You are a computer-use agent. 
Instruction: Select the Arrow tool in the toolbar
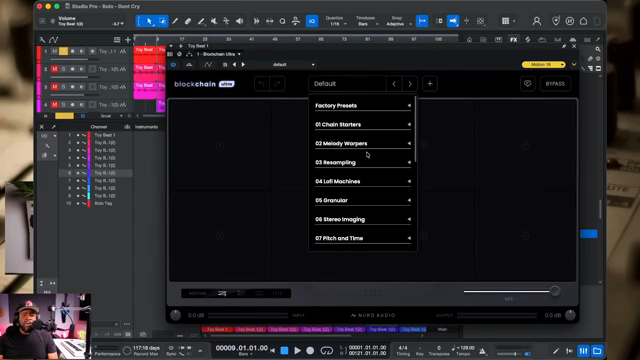[149, 21]
